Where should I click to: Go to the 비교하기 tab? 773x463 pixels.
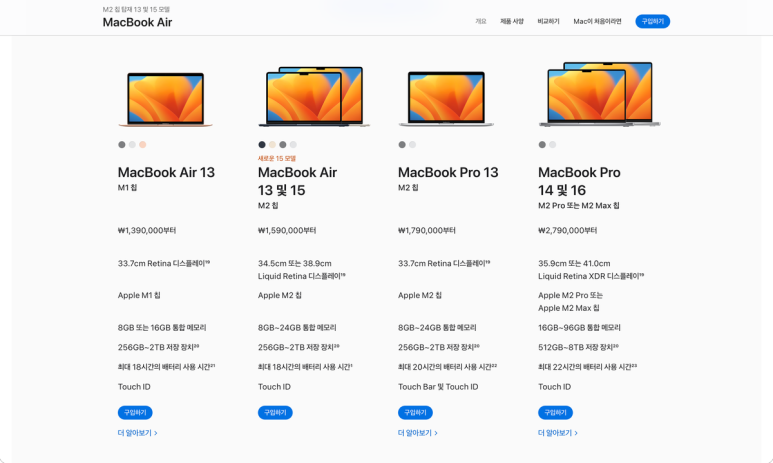pos(548,21)
